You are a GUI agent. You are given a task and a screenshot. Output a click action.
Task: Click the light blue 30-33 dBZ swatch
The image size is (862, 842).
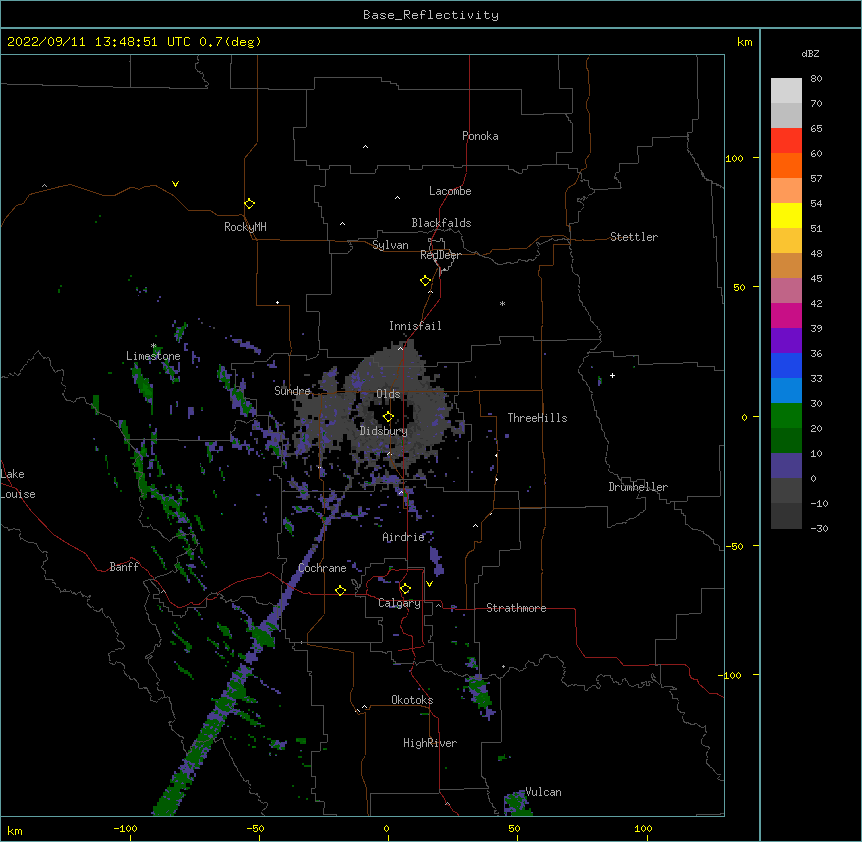tap(786, 390)
